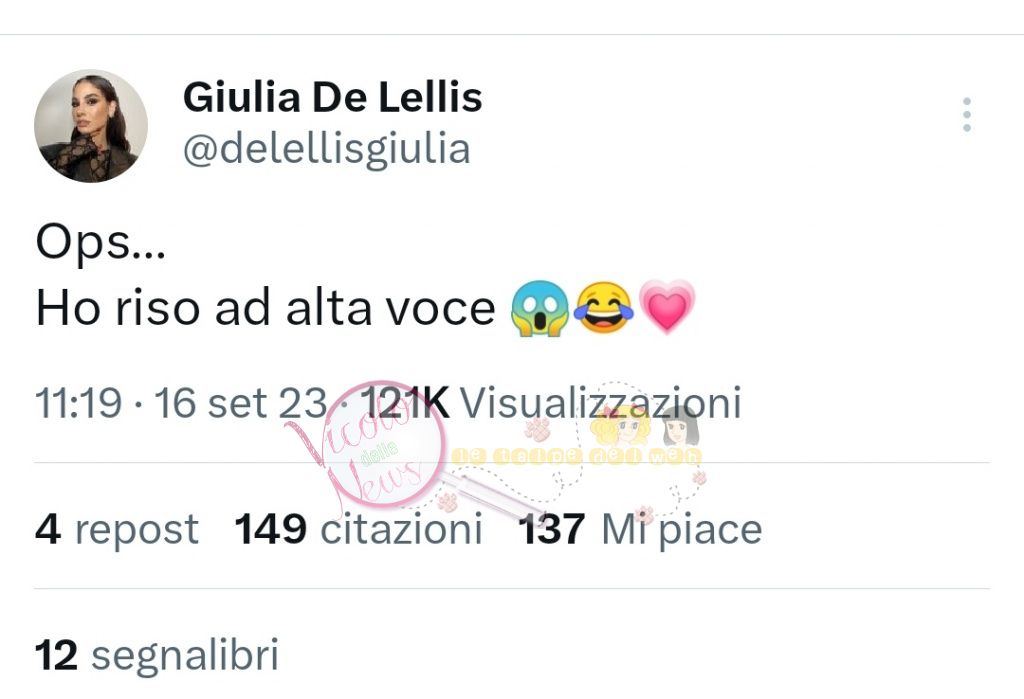Click the Ops... tweet line
1024x699 pixels.
click(101, 243)
